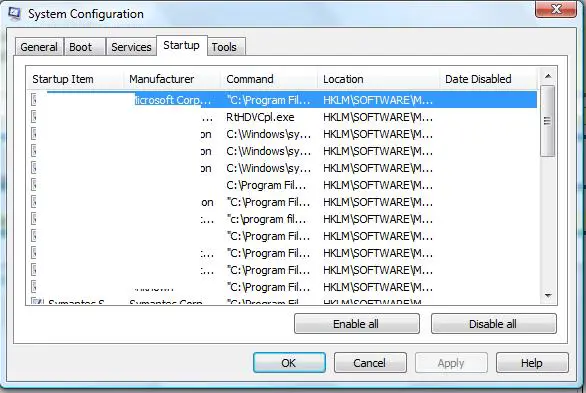Screen dimensions: 586x393
Task: Click the Enable all button
Action: (x=357, y=324)
